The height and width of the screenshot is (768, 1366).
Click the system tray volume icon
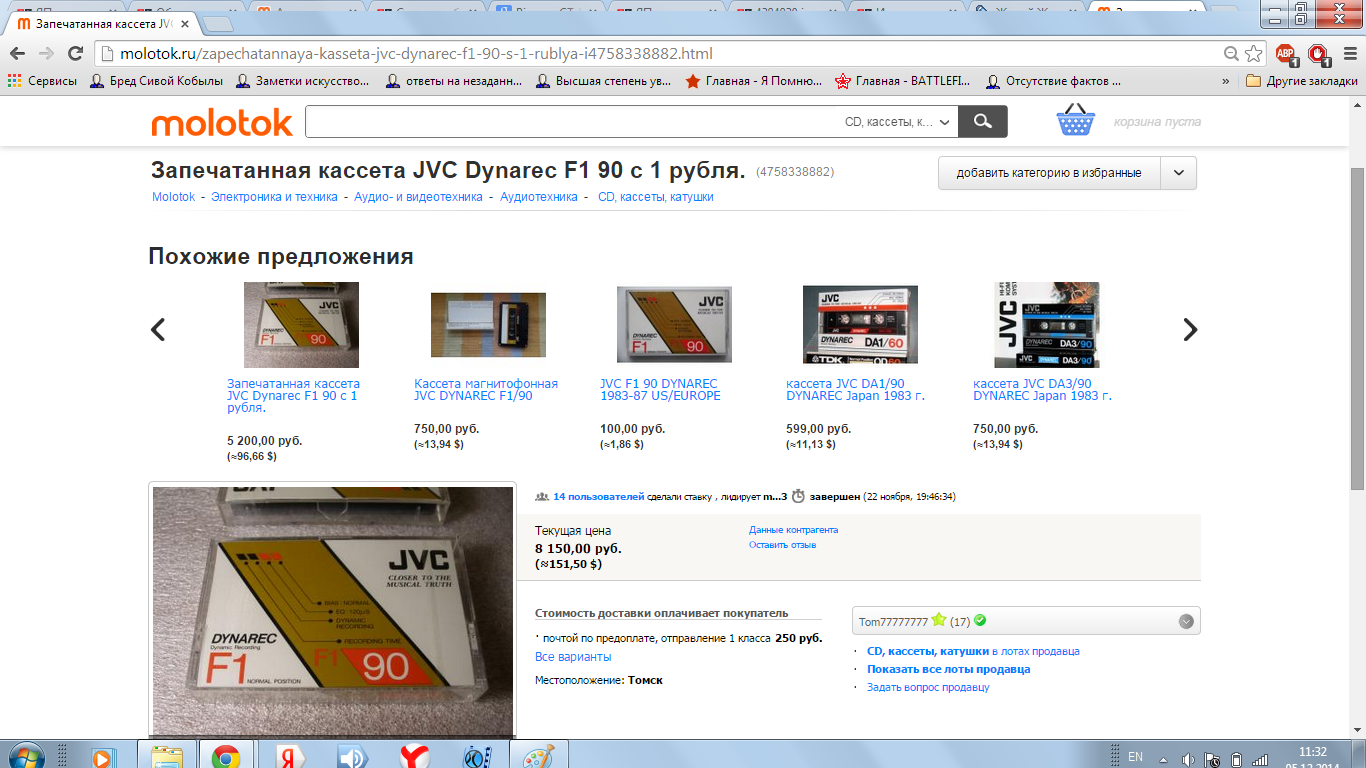pyautogui.click(x=1187, y=758)
